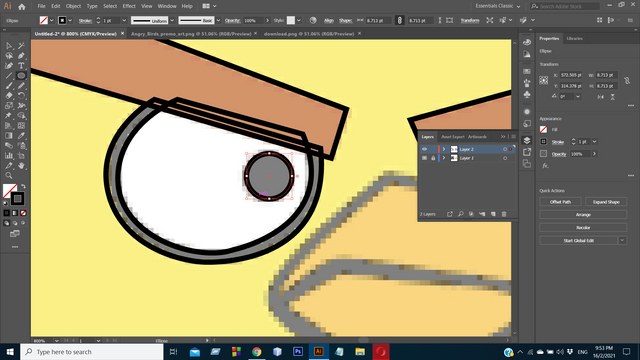Open the Object menu
Viewport: 640px width, 360px height.
pyautogui.click(x=73, y=6)
